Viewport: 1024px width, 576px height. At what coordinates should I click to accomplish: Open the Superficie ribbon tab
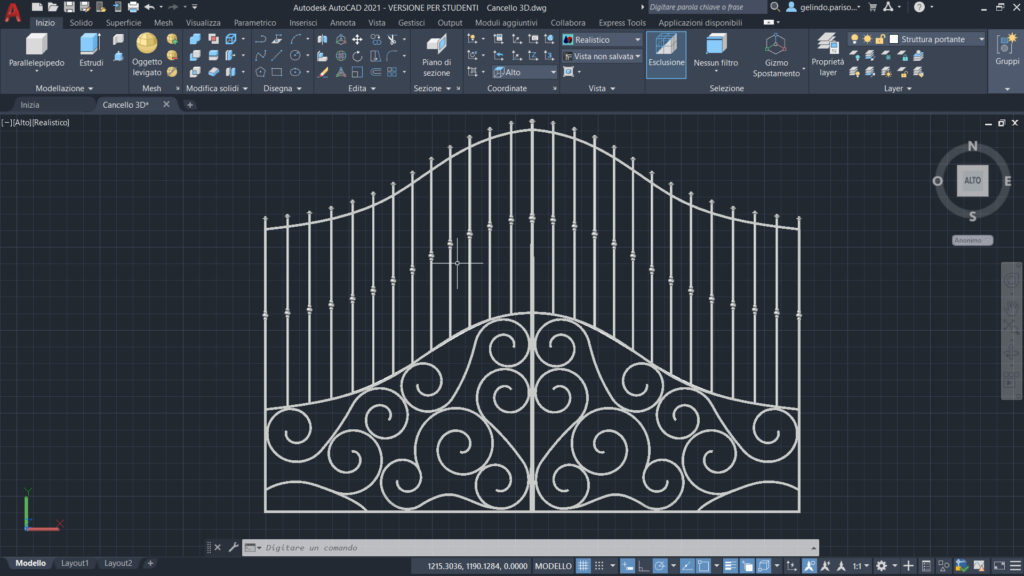pyautogui.click(x=123, y=22)
